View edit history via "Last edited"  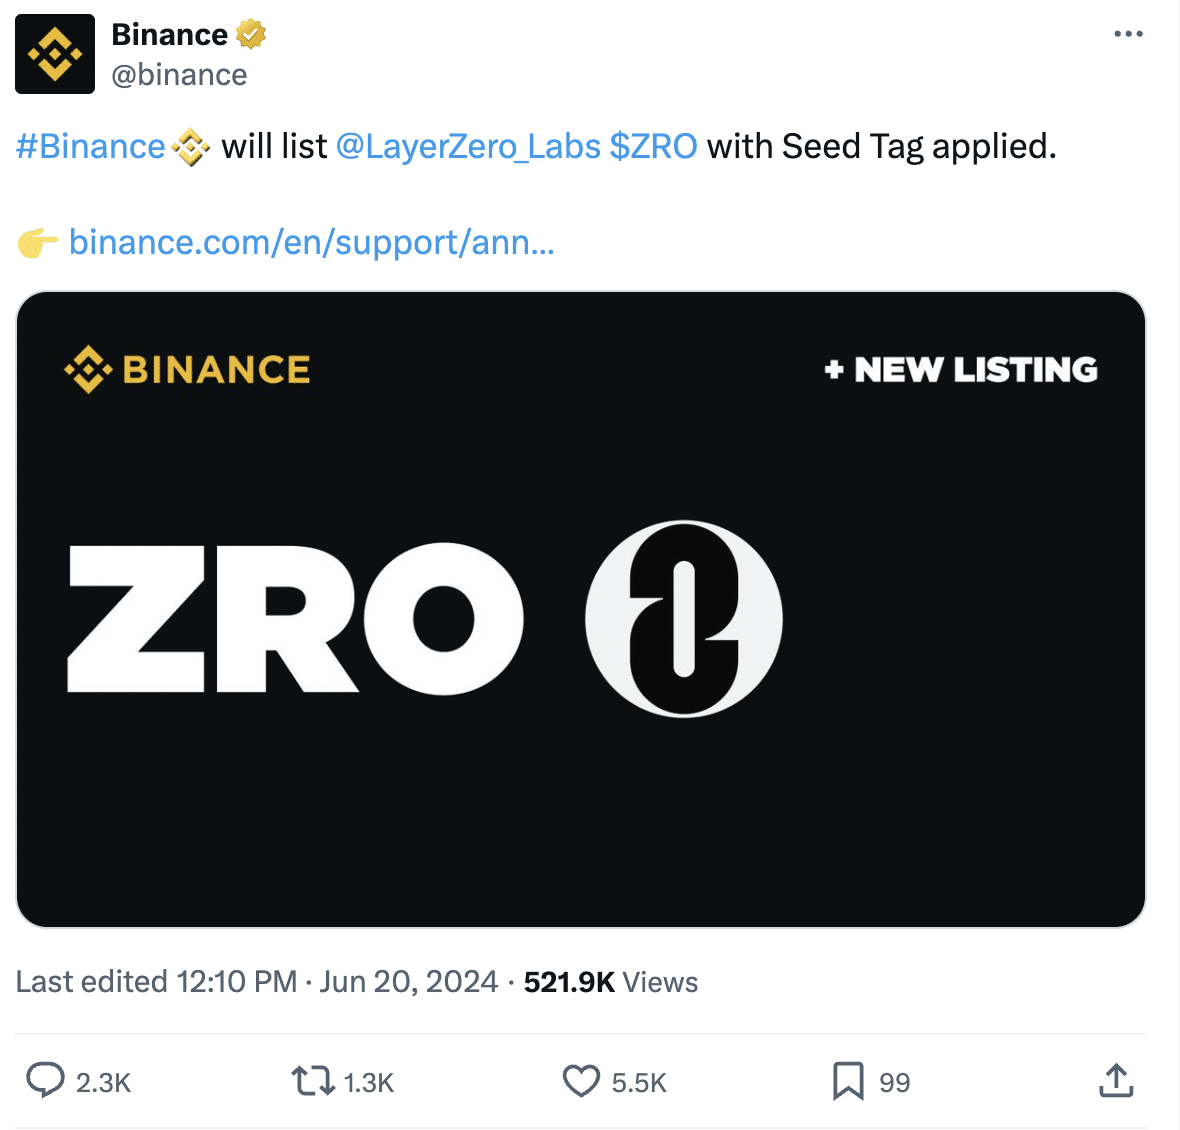[x=91, y=982]
